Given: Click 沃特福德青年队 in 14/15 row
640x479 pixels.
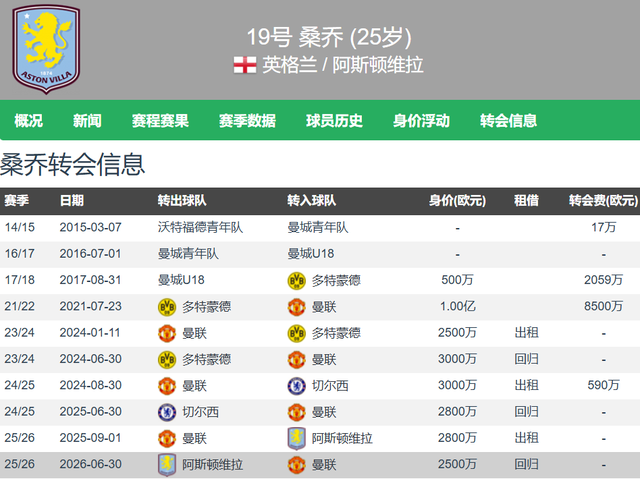Looking at the screenshot, I should pos(200,227).
